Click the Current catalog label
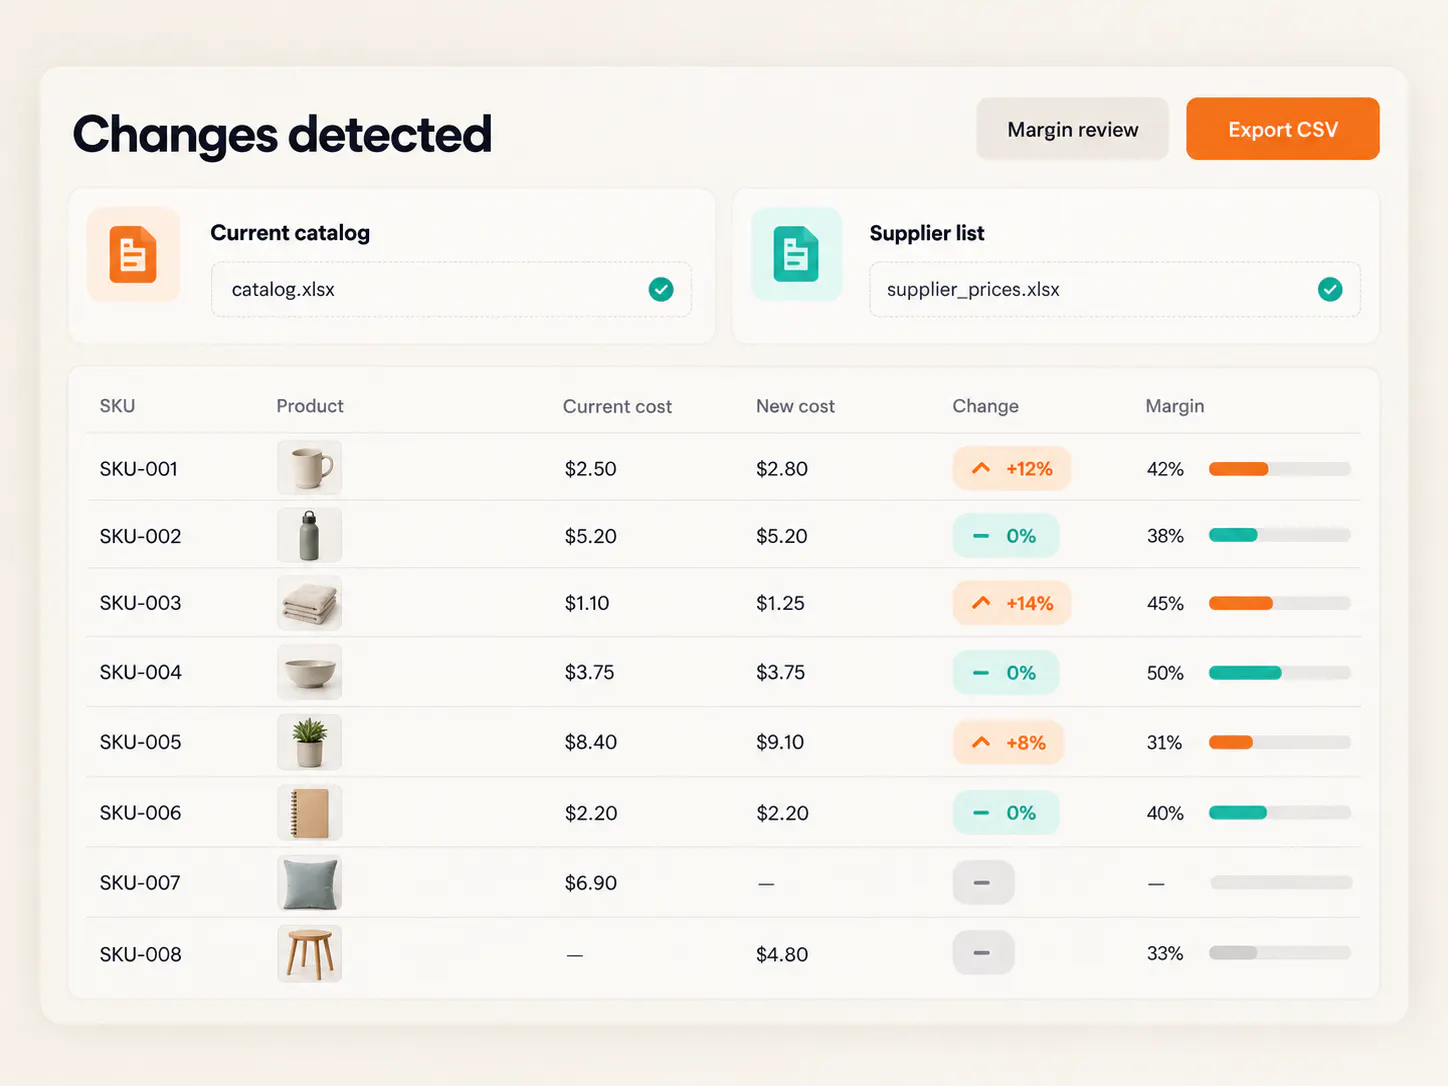 point(290,233)
